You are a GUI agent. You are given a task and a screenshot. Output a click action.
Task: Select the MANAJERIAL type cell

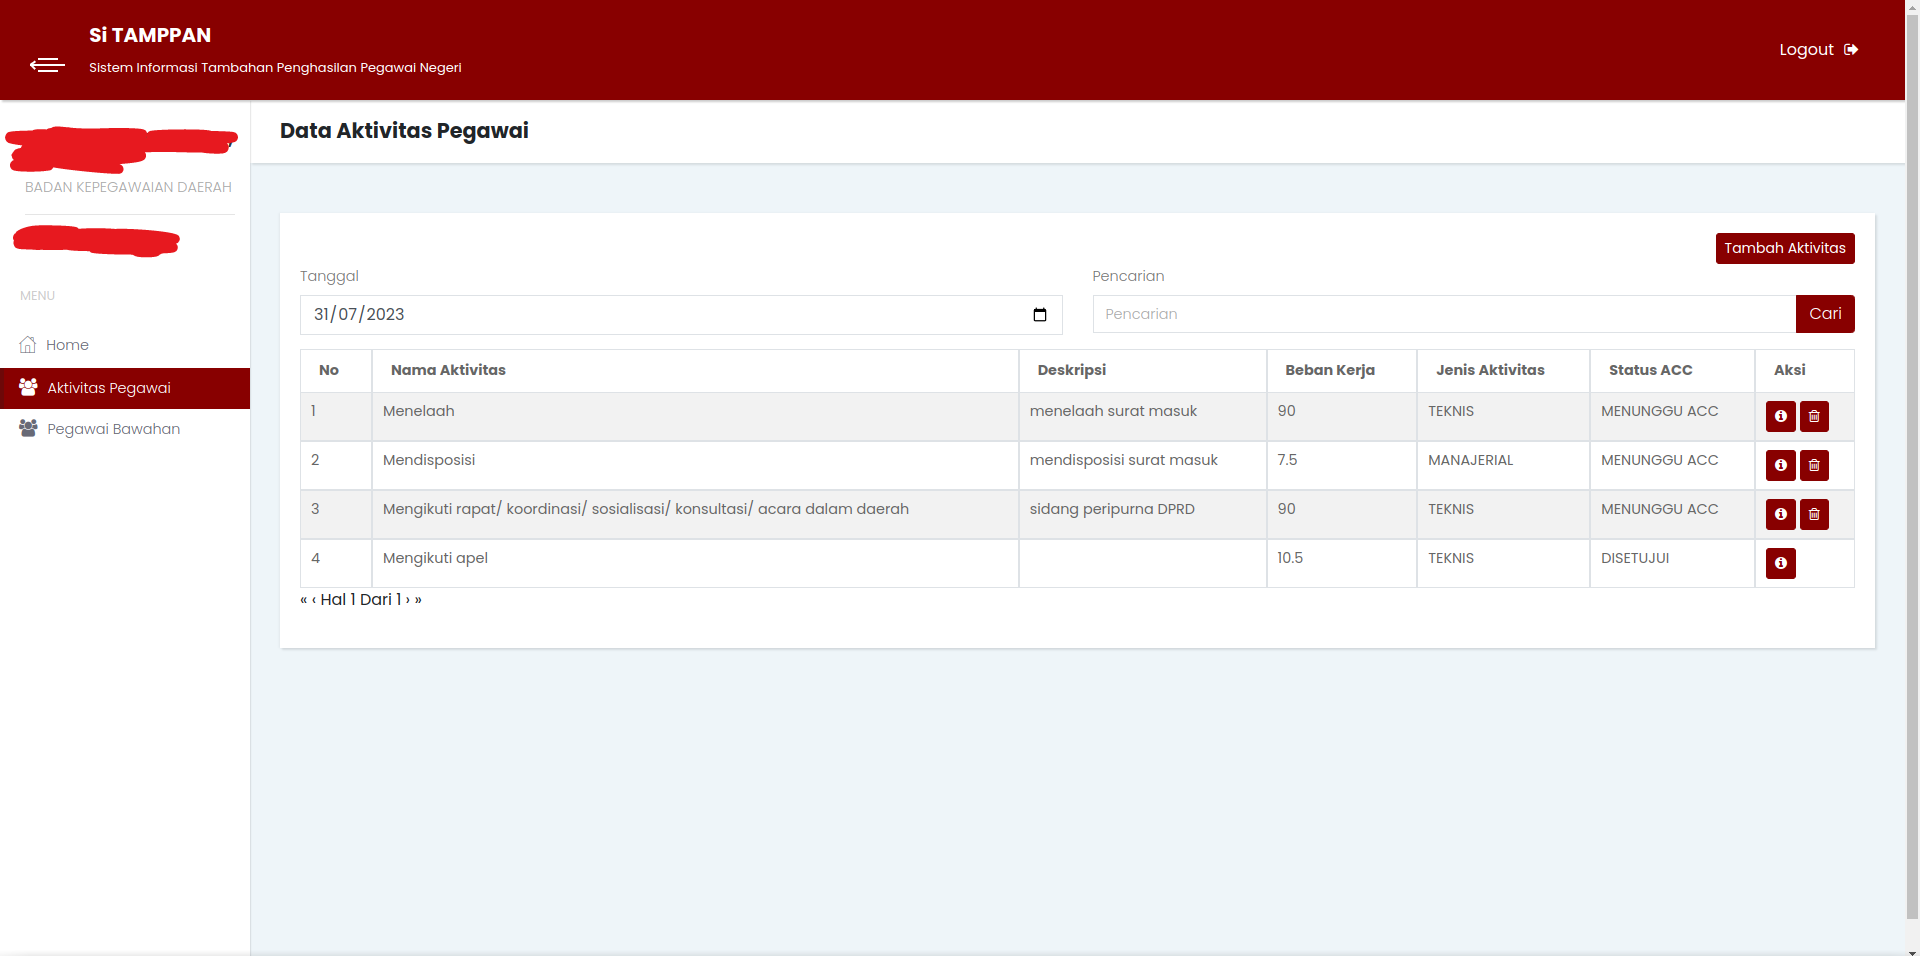1503,465
